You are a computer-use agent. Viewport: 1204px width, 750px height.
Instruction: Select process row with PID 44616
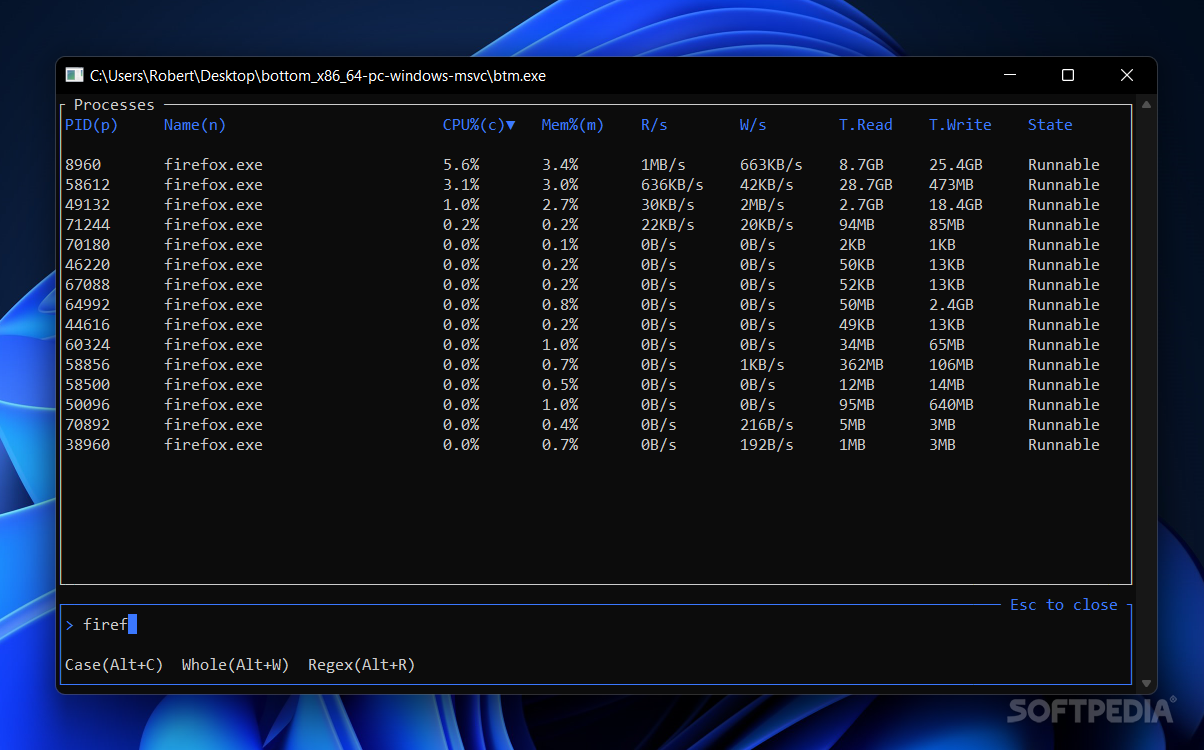(x=596, y=325)
